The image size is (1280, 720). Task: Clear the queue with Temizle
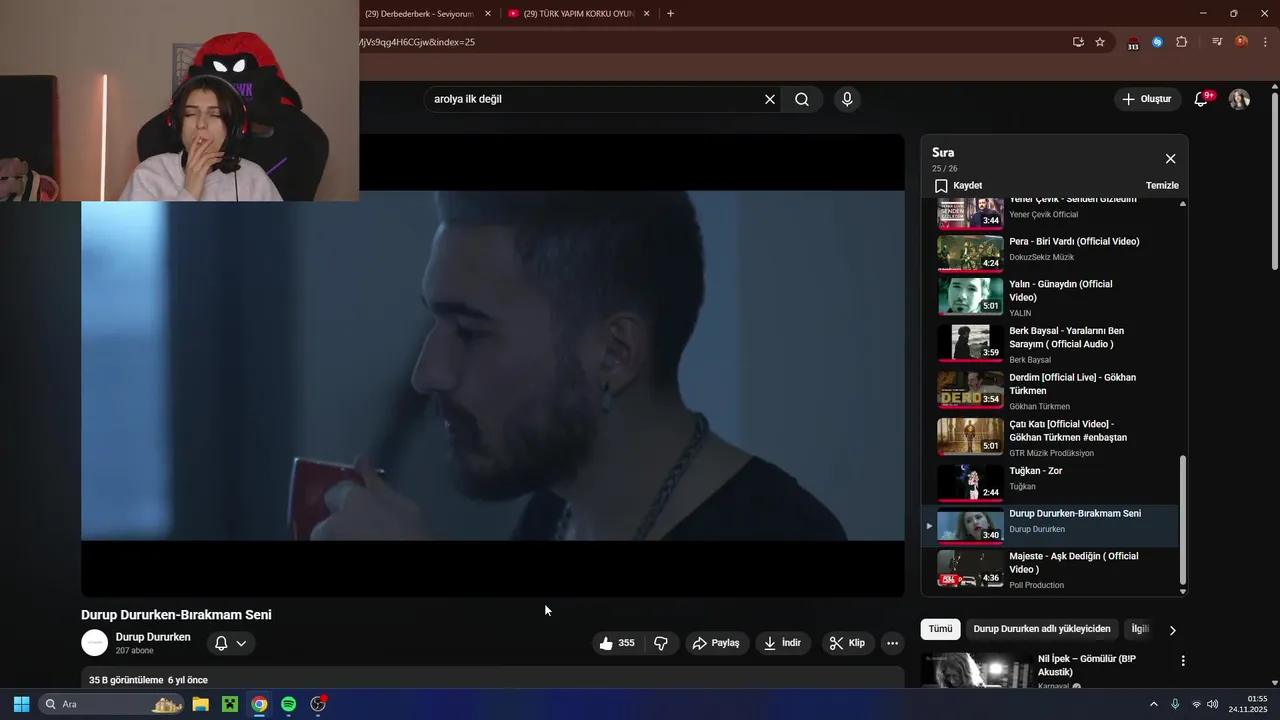pos(1162,186)
